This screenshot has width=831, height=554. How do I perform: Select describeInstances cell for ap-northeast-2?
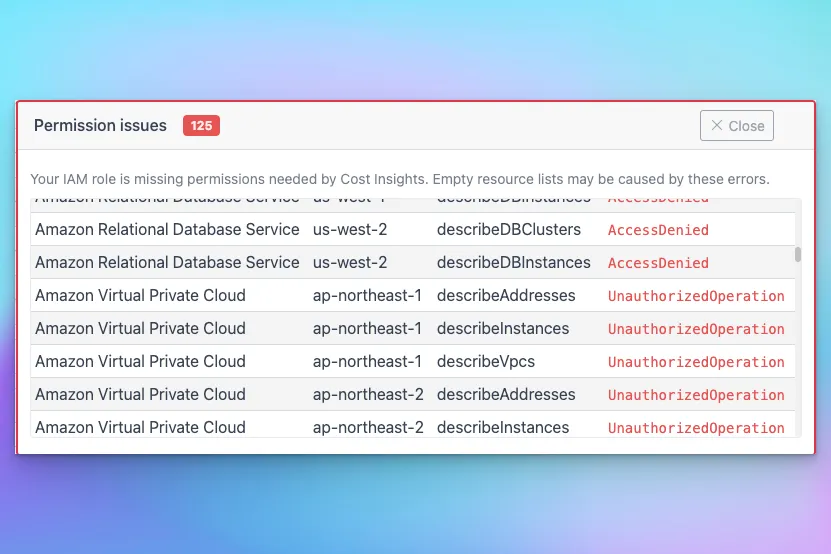[503, 427]
